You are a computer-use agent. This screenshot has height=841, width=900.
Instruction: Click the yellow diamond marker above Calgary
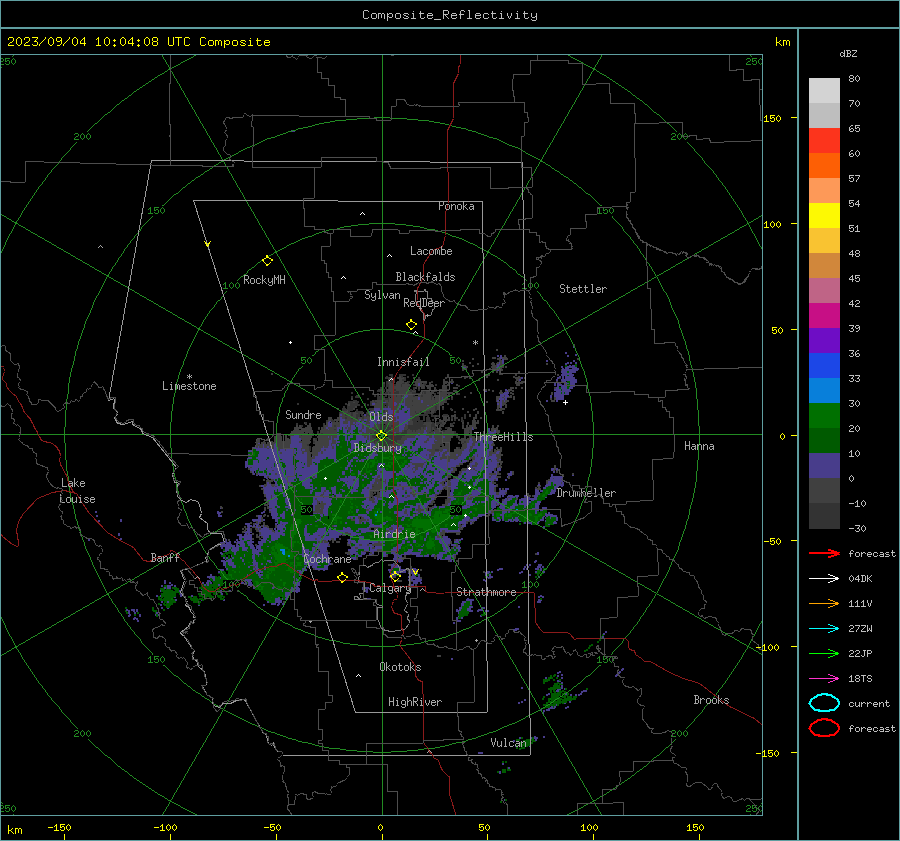point(395,576)
